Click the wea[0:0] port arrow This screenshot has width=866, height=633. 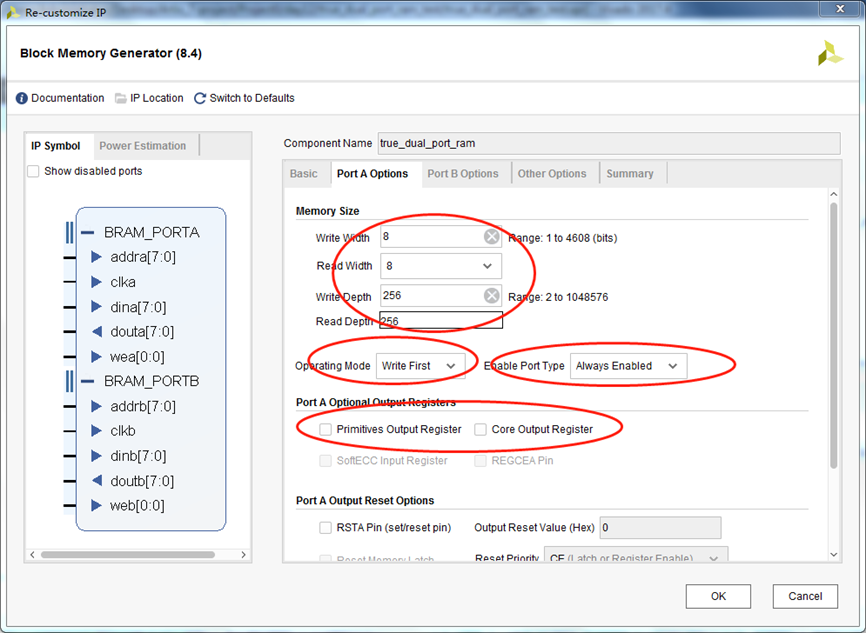coord(96,356)
